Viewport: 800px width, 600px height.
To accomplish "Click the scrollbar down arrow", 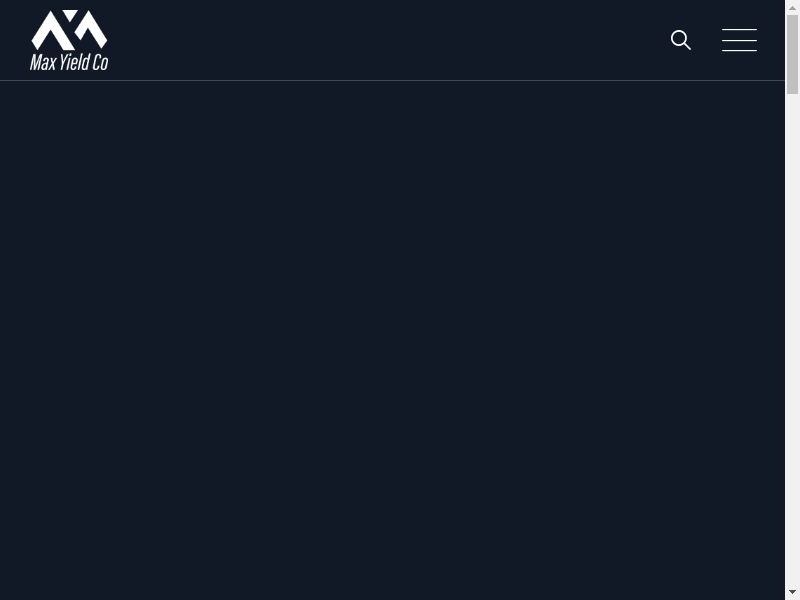I will point(792,592).
